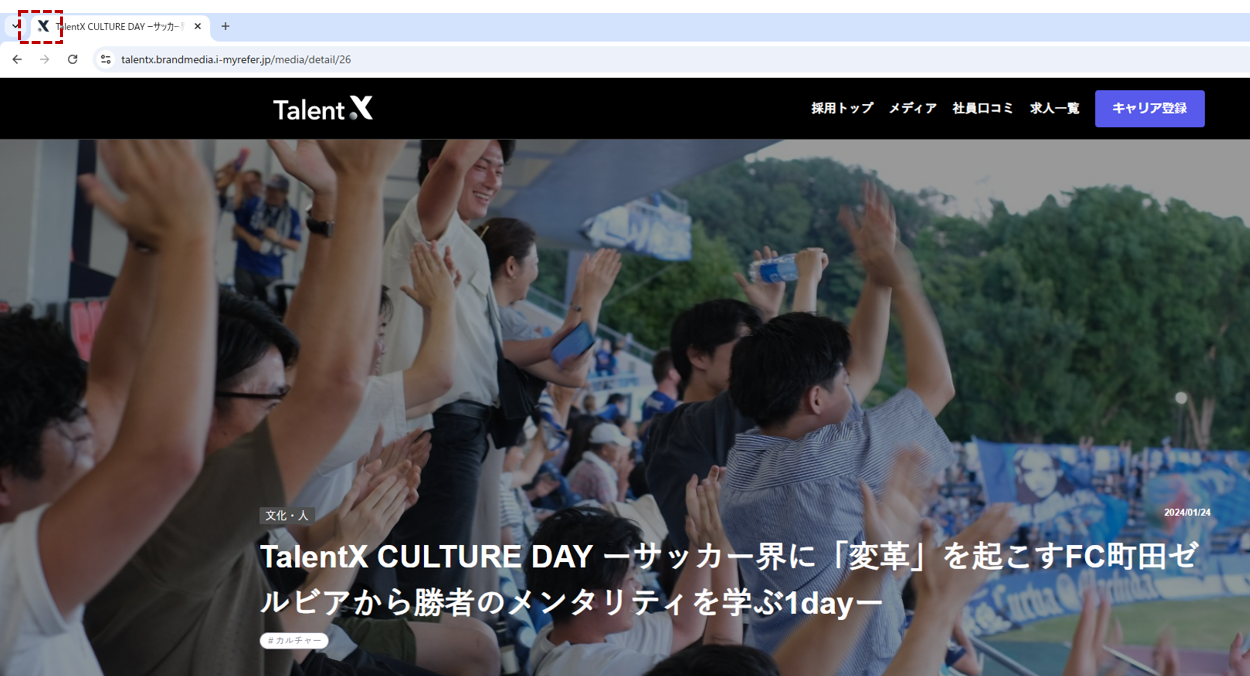The image size is (1250, 676).
Task: Open メディア menu item
Action: click(x=913, y=108)
